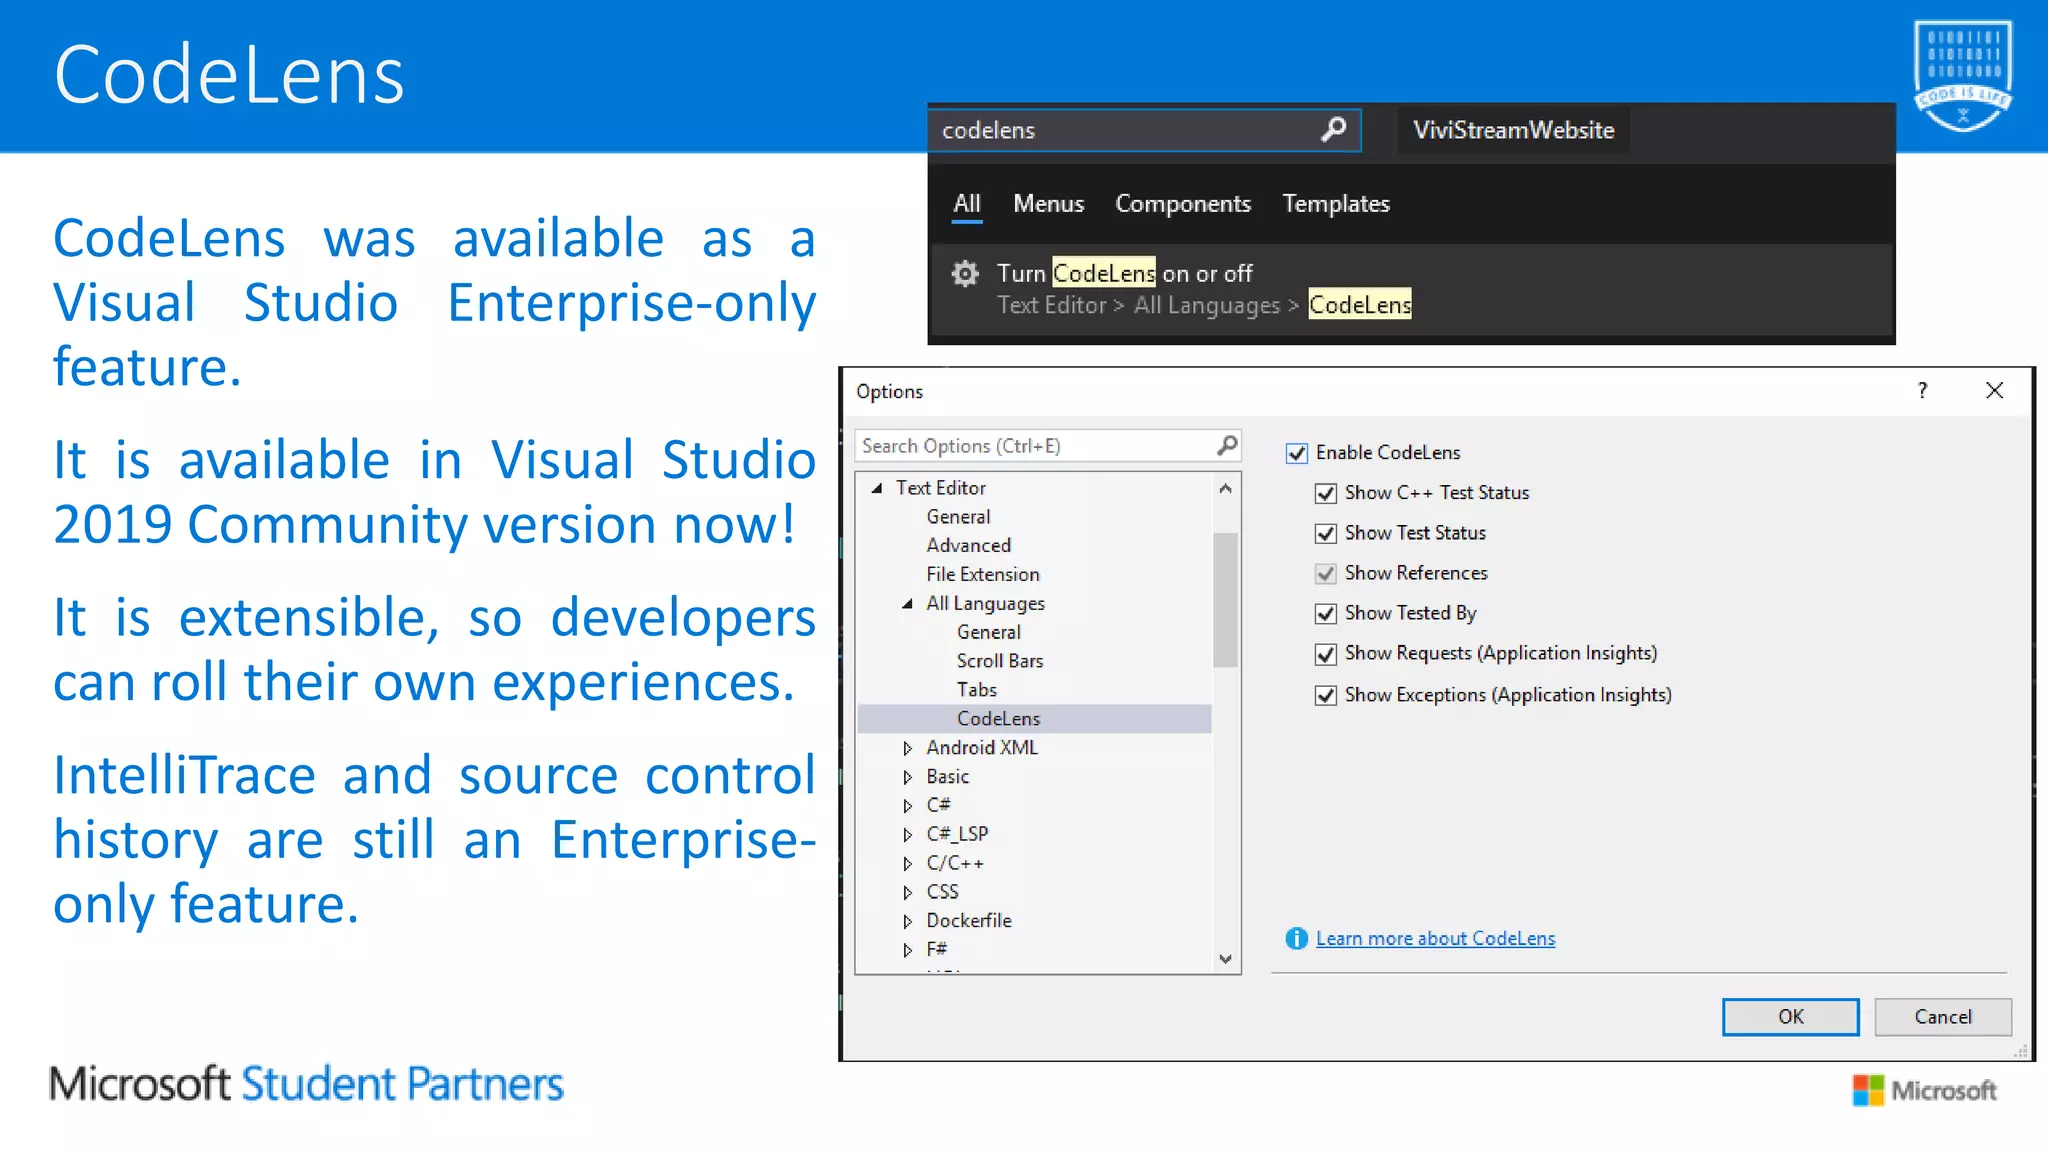
Task: Click the tree scrollbar up arrow
Action: pyautogui.click(x=1225, y=489)
